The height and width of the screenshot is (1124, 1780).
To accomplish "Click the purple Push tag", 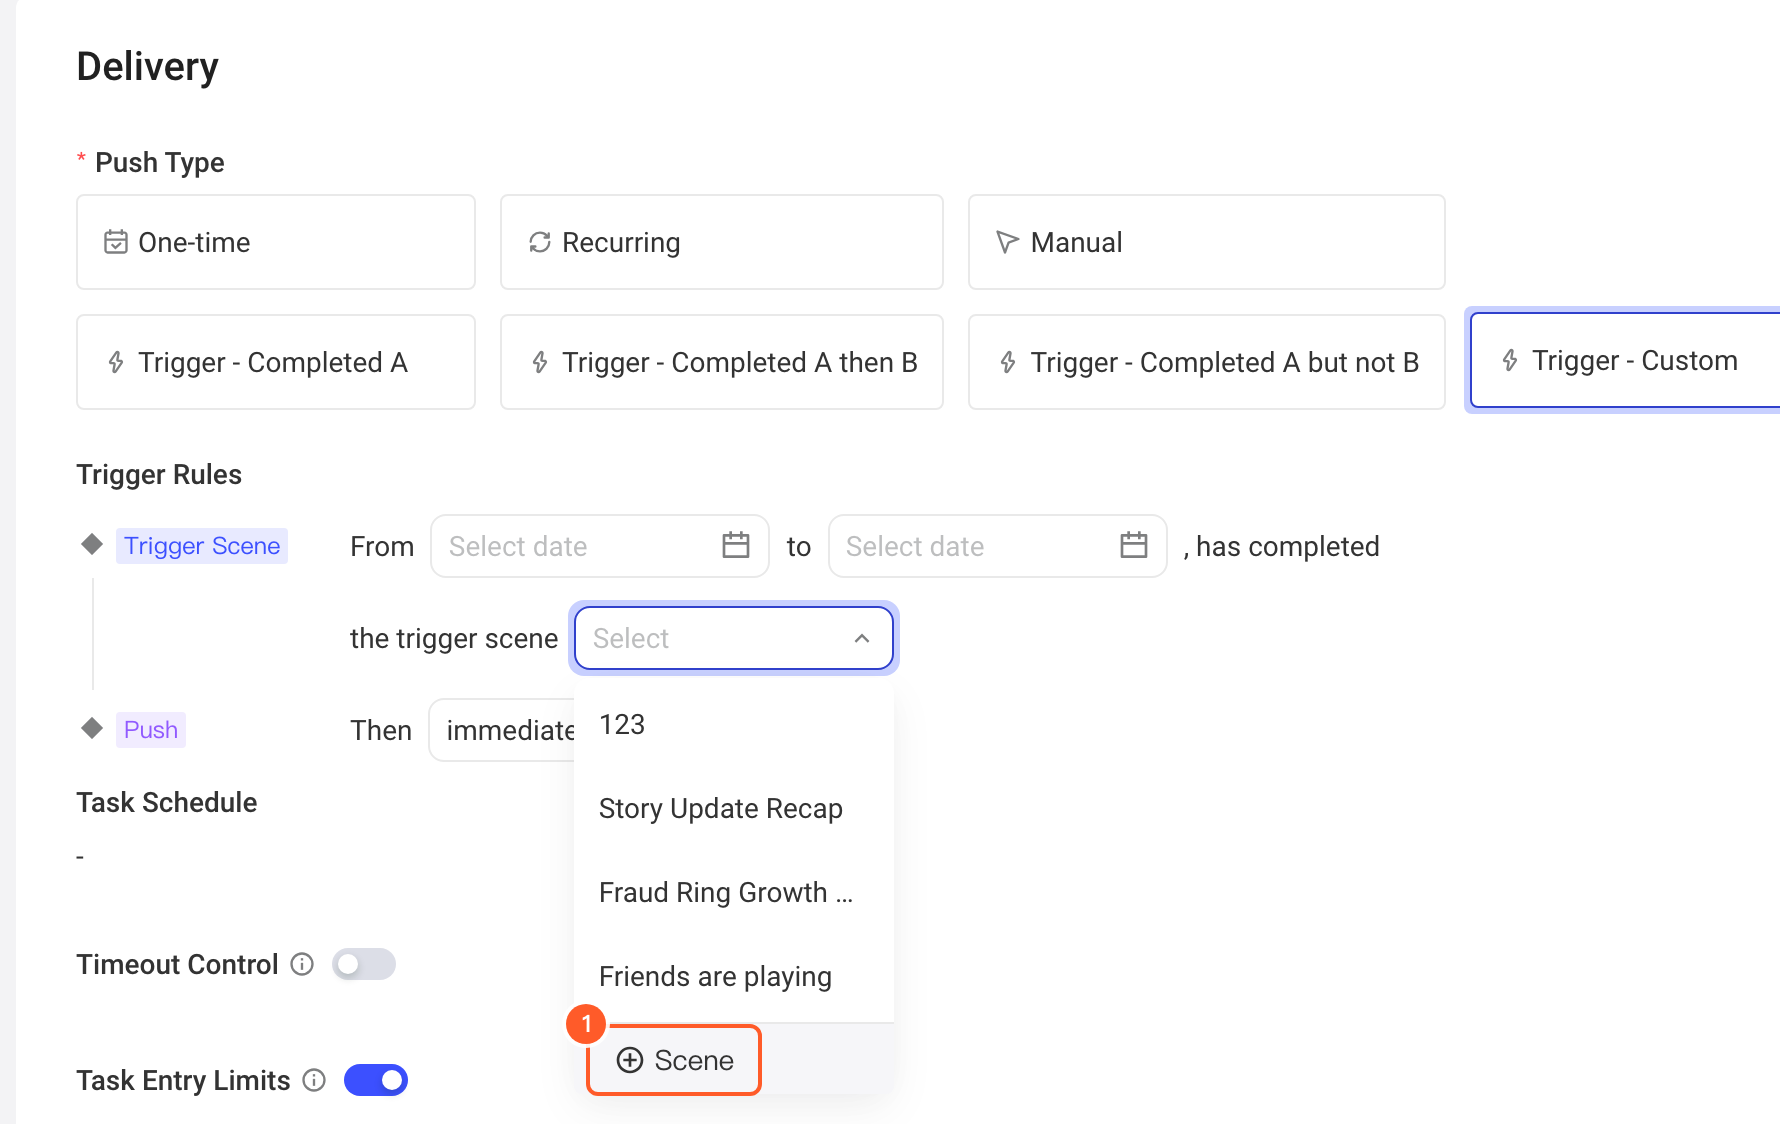I will pyautogui.click(x=151, y=730).
